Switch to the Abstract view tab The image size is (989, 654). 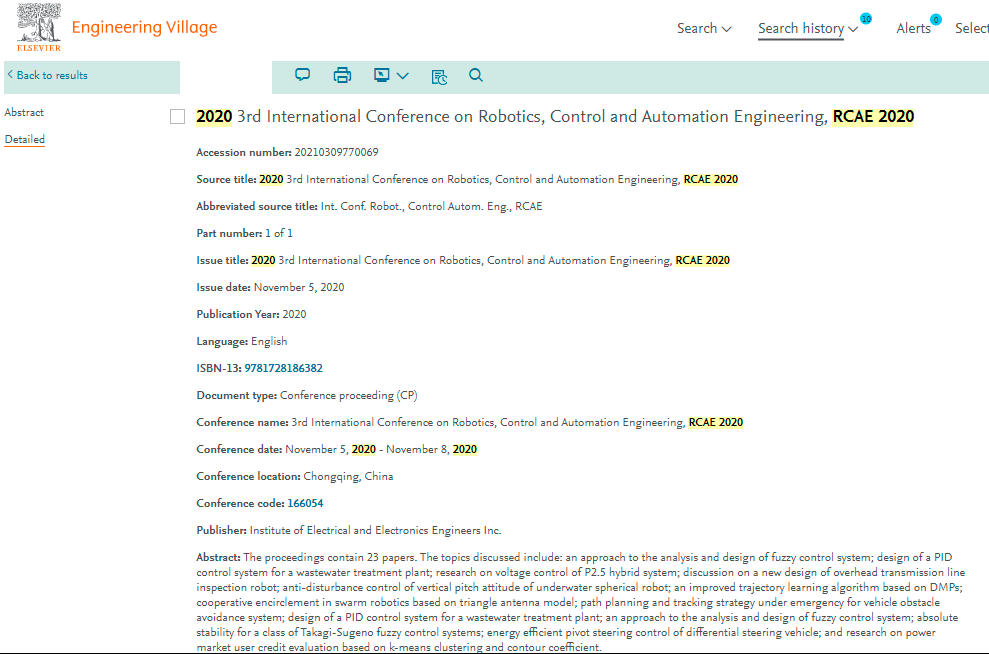(x=24, y=112)
